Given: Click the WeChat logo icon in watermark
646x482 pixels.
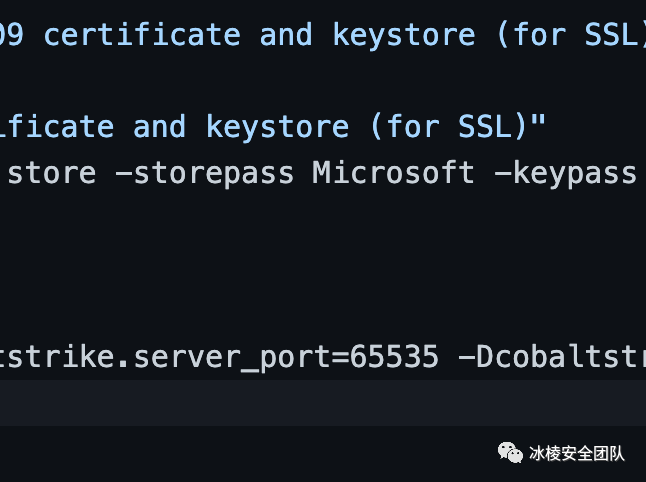Looking at the screenshot, I should [x=510, y=453].
